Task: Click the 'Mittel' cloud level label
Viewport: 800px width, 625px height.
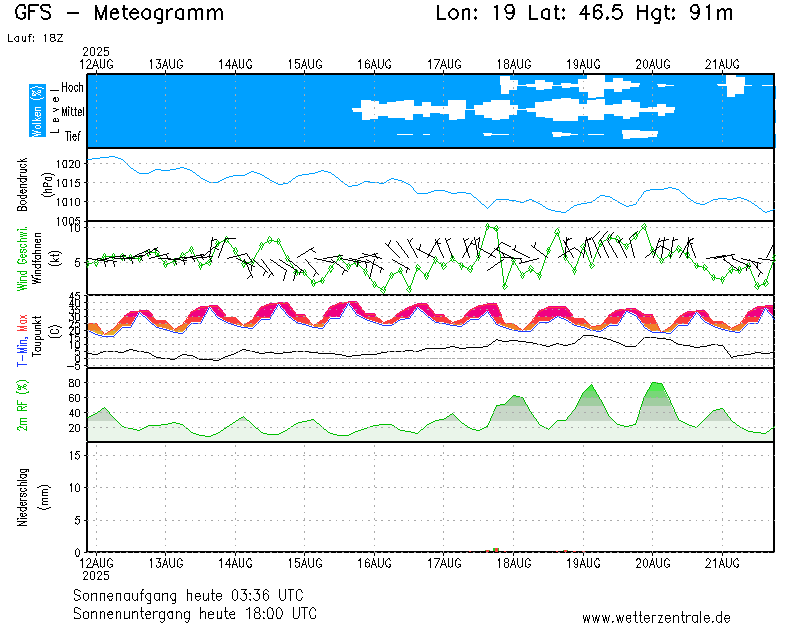Action: [72, 111]
